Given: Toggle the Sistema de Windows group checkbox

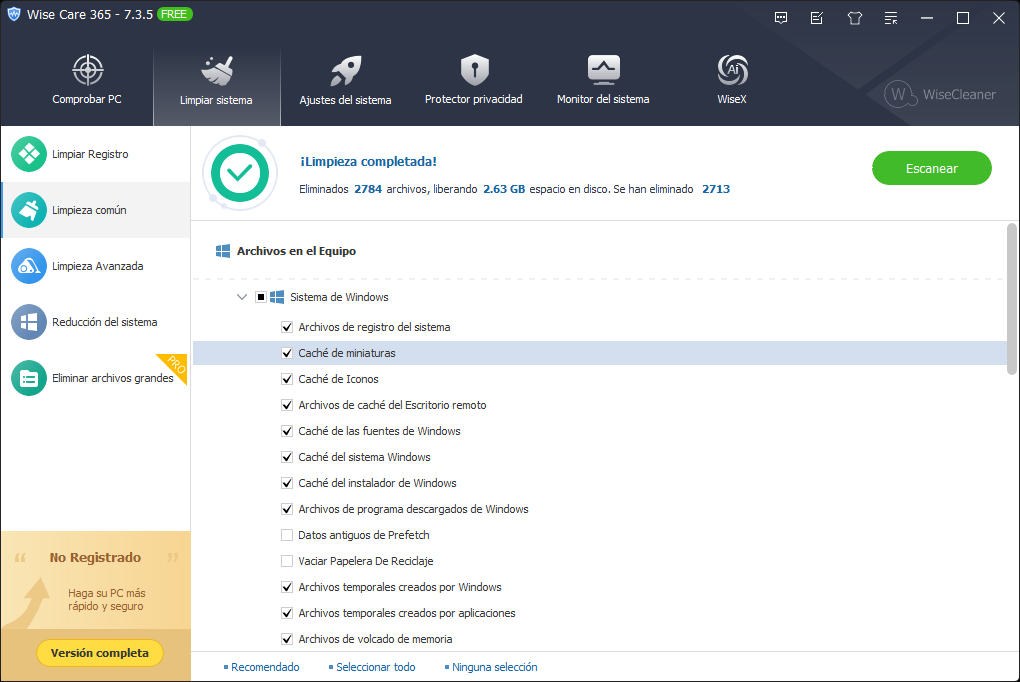Looking at the screenshot, I should [x=260, y=297].
